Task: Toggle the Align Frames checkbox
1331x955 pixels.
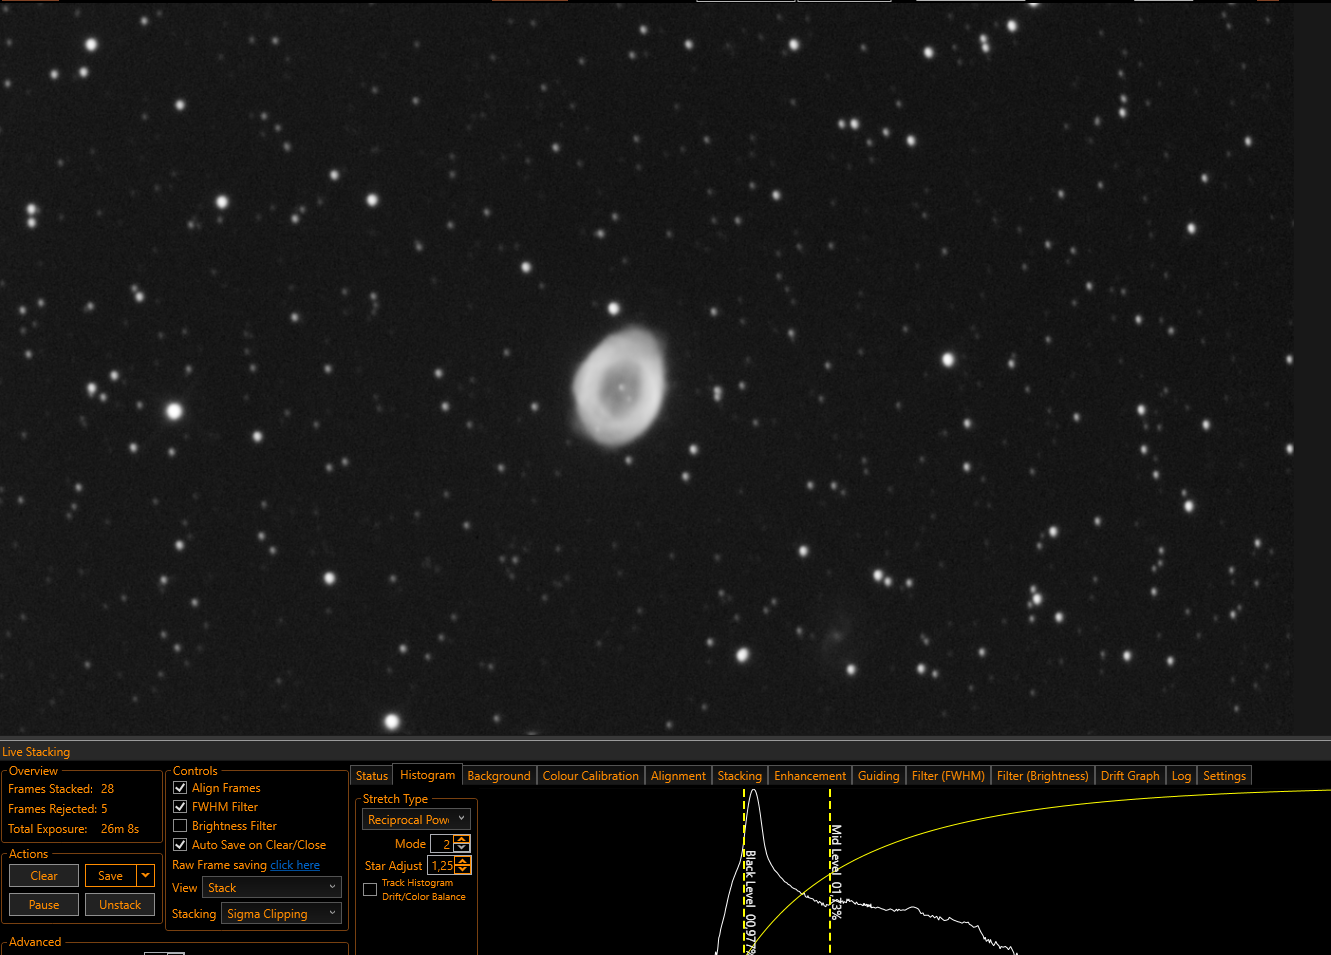Action: (180, 788)
